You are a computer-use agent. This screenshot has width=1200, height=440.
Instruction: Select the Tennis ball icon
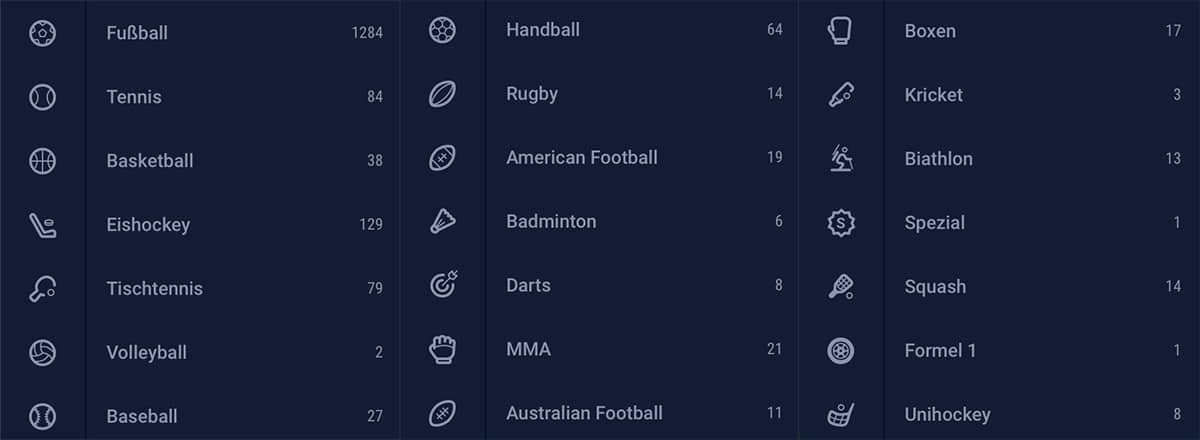(x=42, y=97)
